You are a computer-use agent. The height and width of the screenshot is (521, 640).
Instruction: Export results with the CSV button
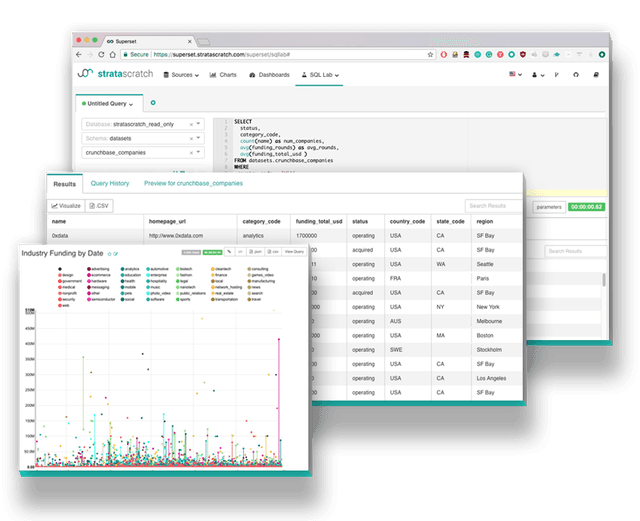99,205
